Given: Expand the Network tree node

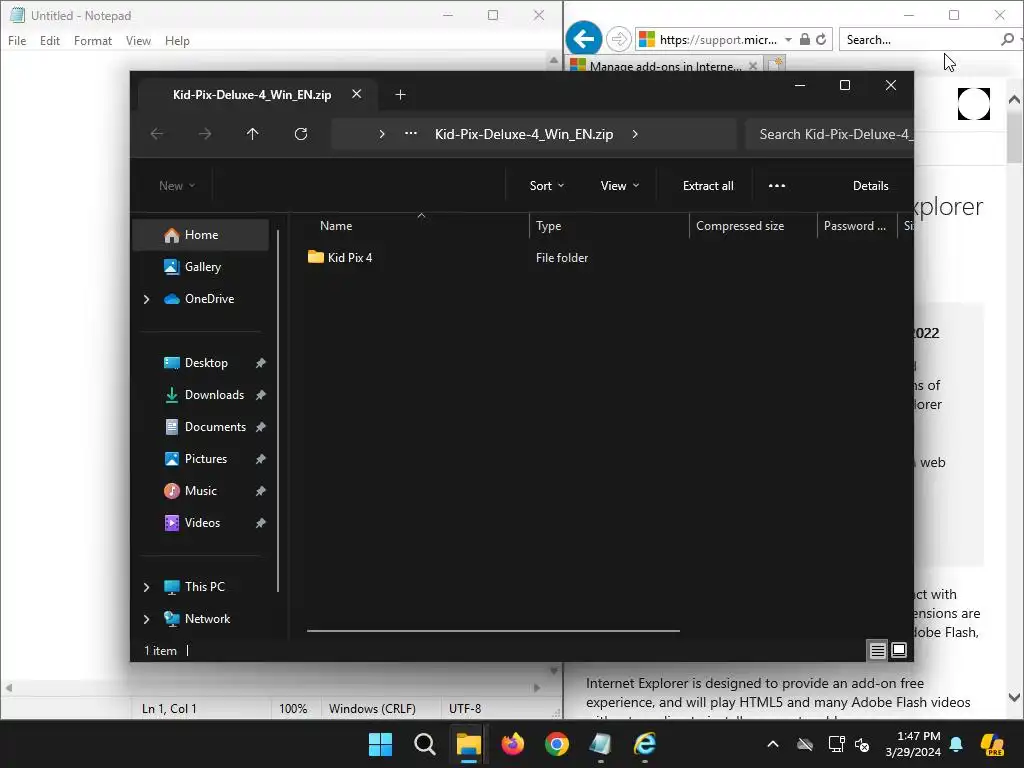Looking at the screenshot, I should (146, 619).
